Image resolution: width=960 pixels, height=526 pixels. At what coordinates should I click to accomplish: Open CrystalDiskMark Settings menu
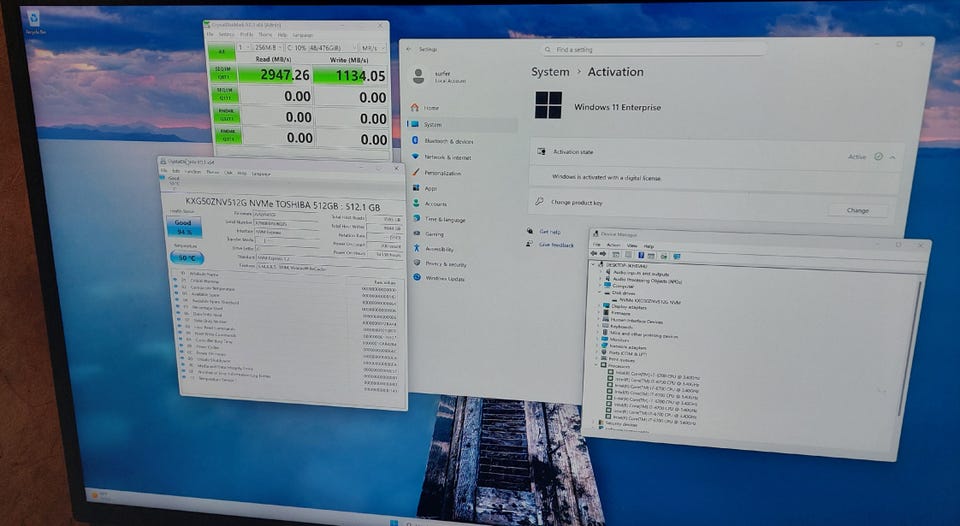click(227, 34)
